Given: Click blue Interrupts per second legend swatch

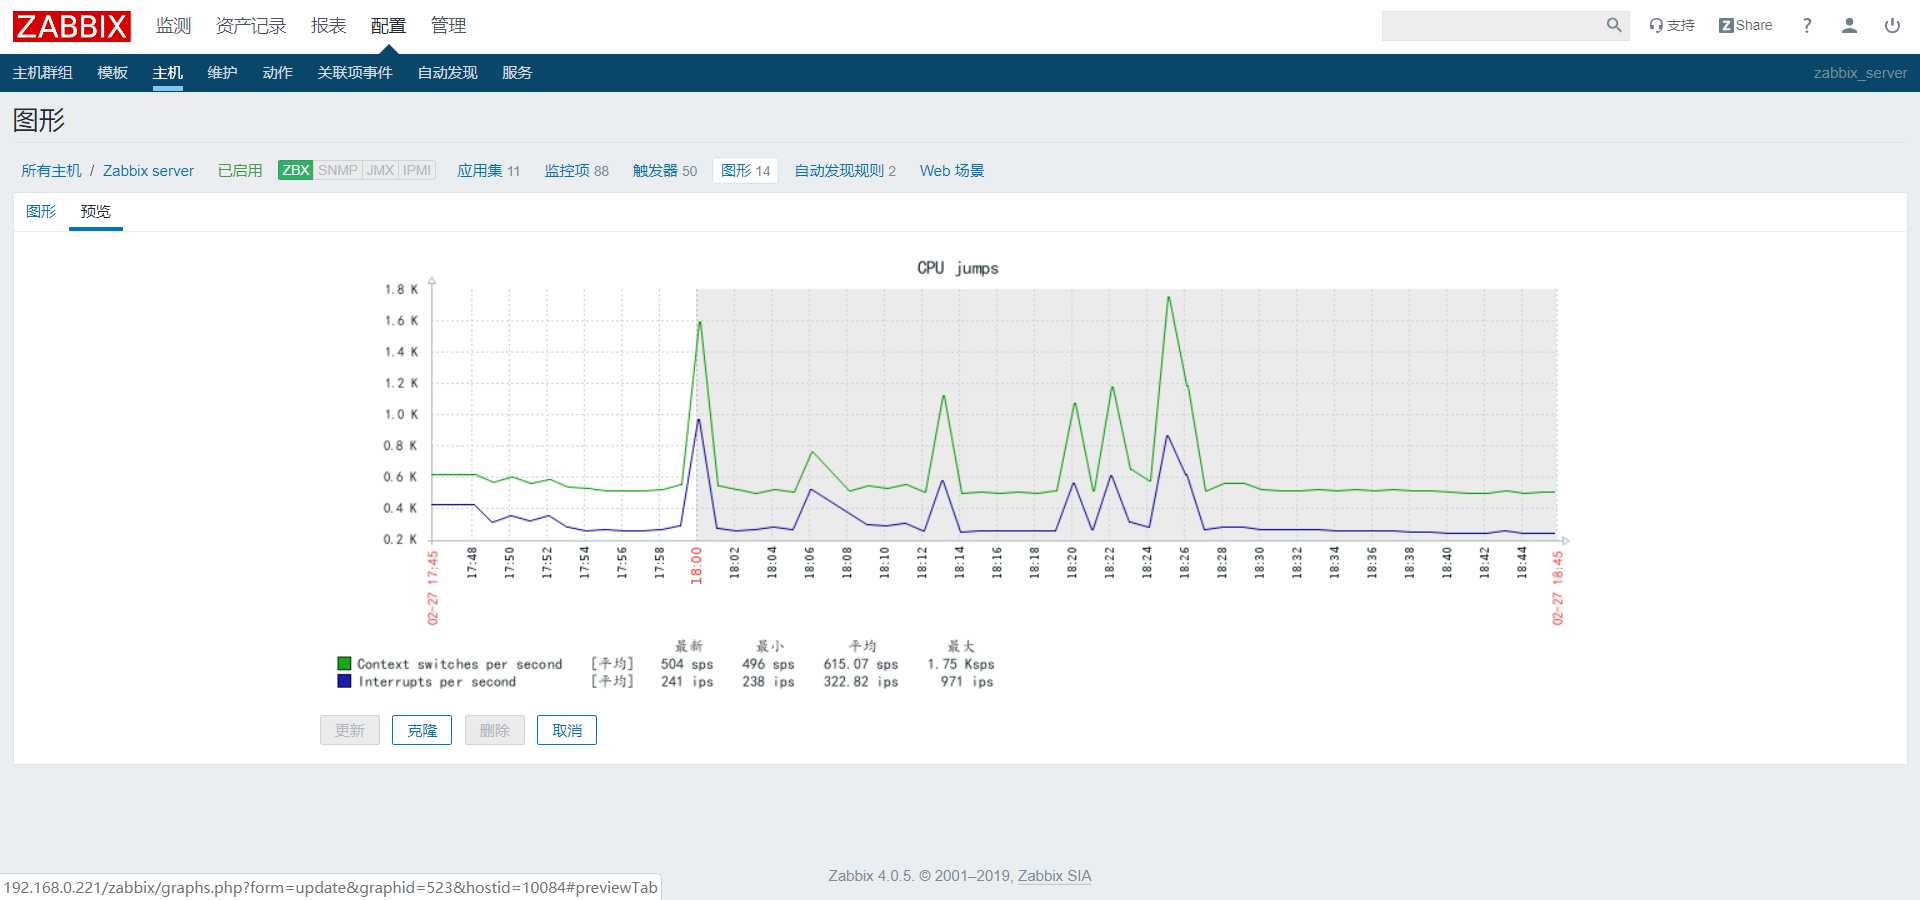Looking at the screenshot, I should (x=344, y=681).
